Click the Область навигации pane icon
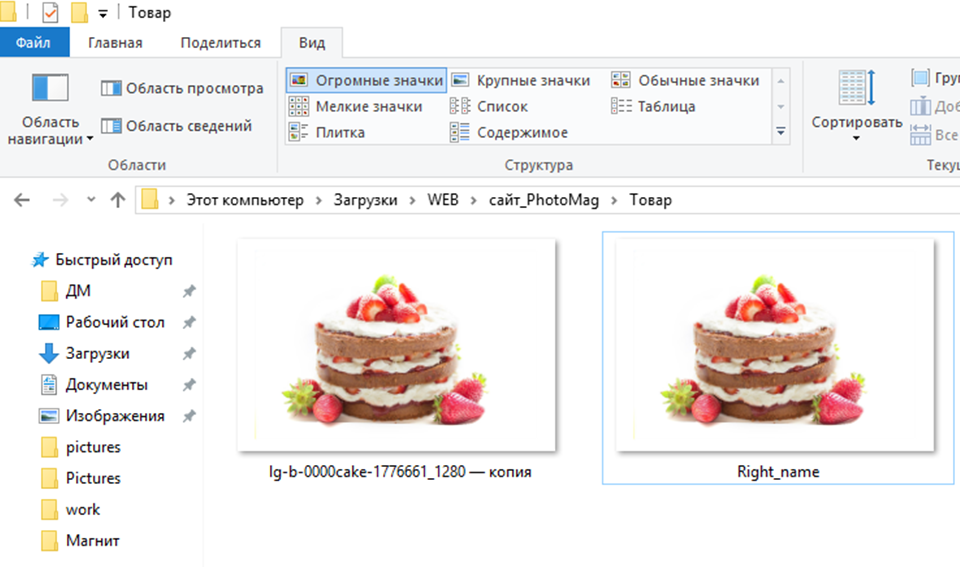960x567 pixels. (50, 88)
